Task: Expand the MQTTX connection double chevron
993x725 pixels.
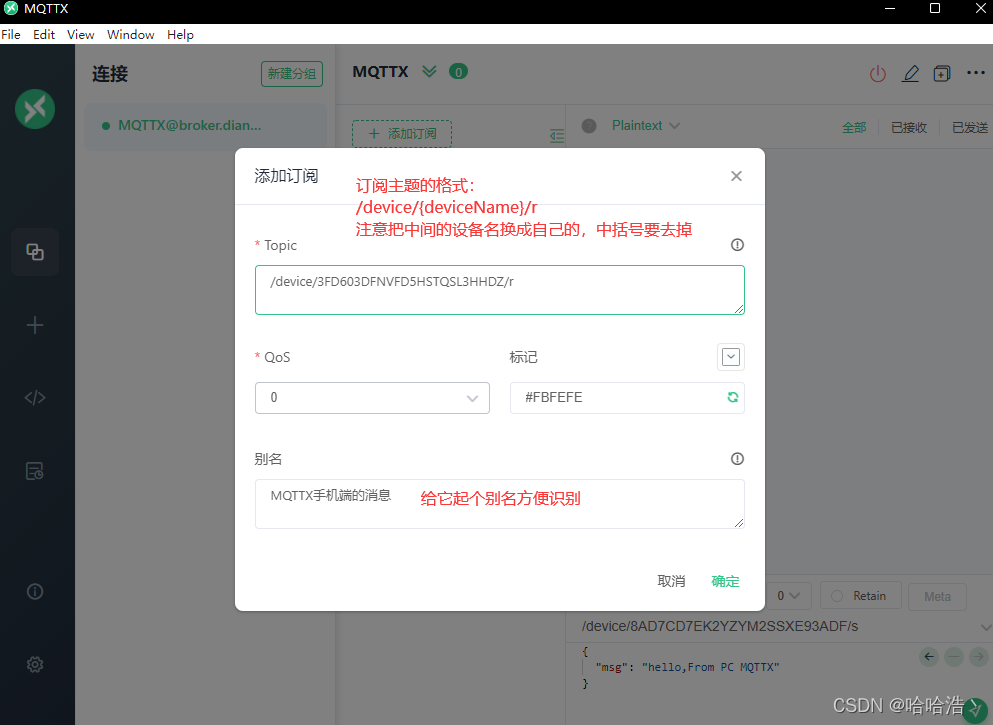Action: coord(429,72)
